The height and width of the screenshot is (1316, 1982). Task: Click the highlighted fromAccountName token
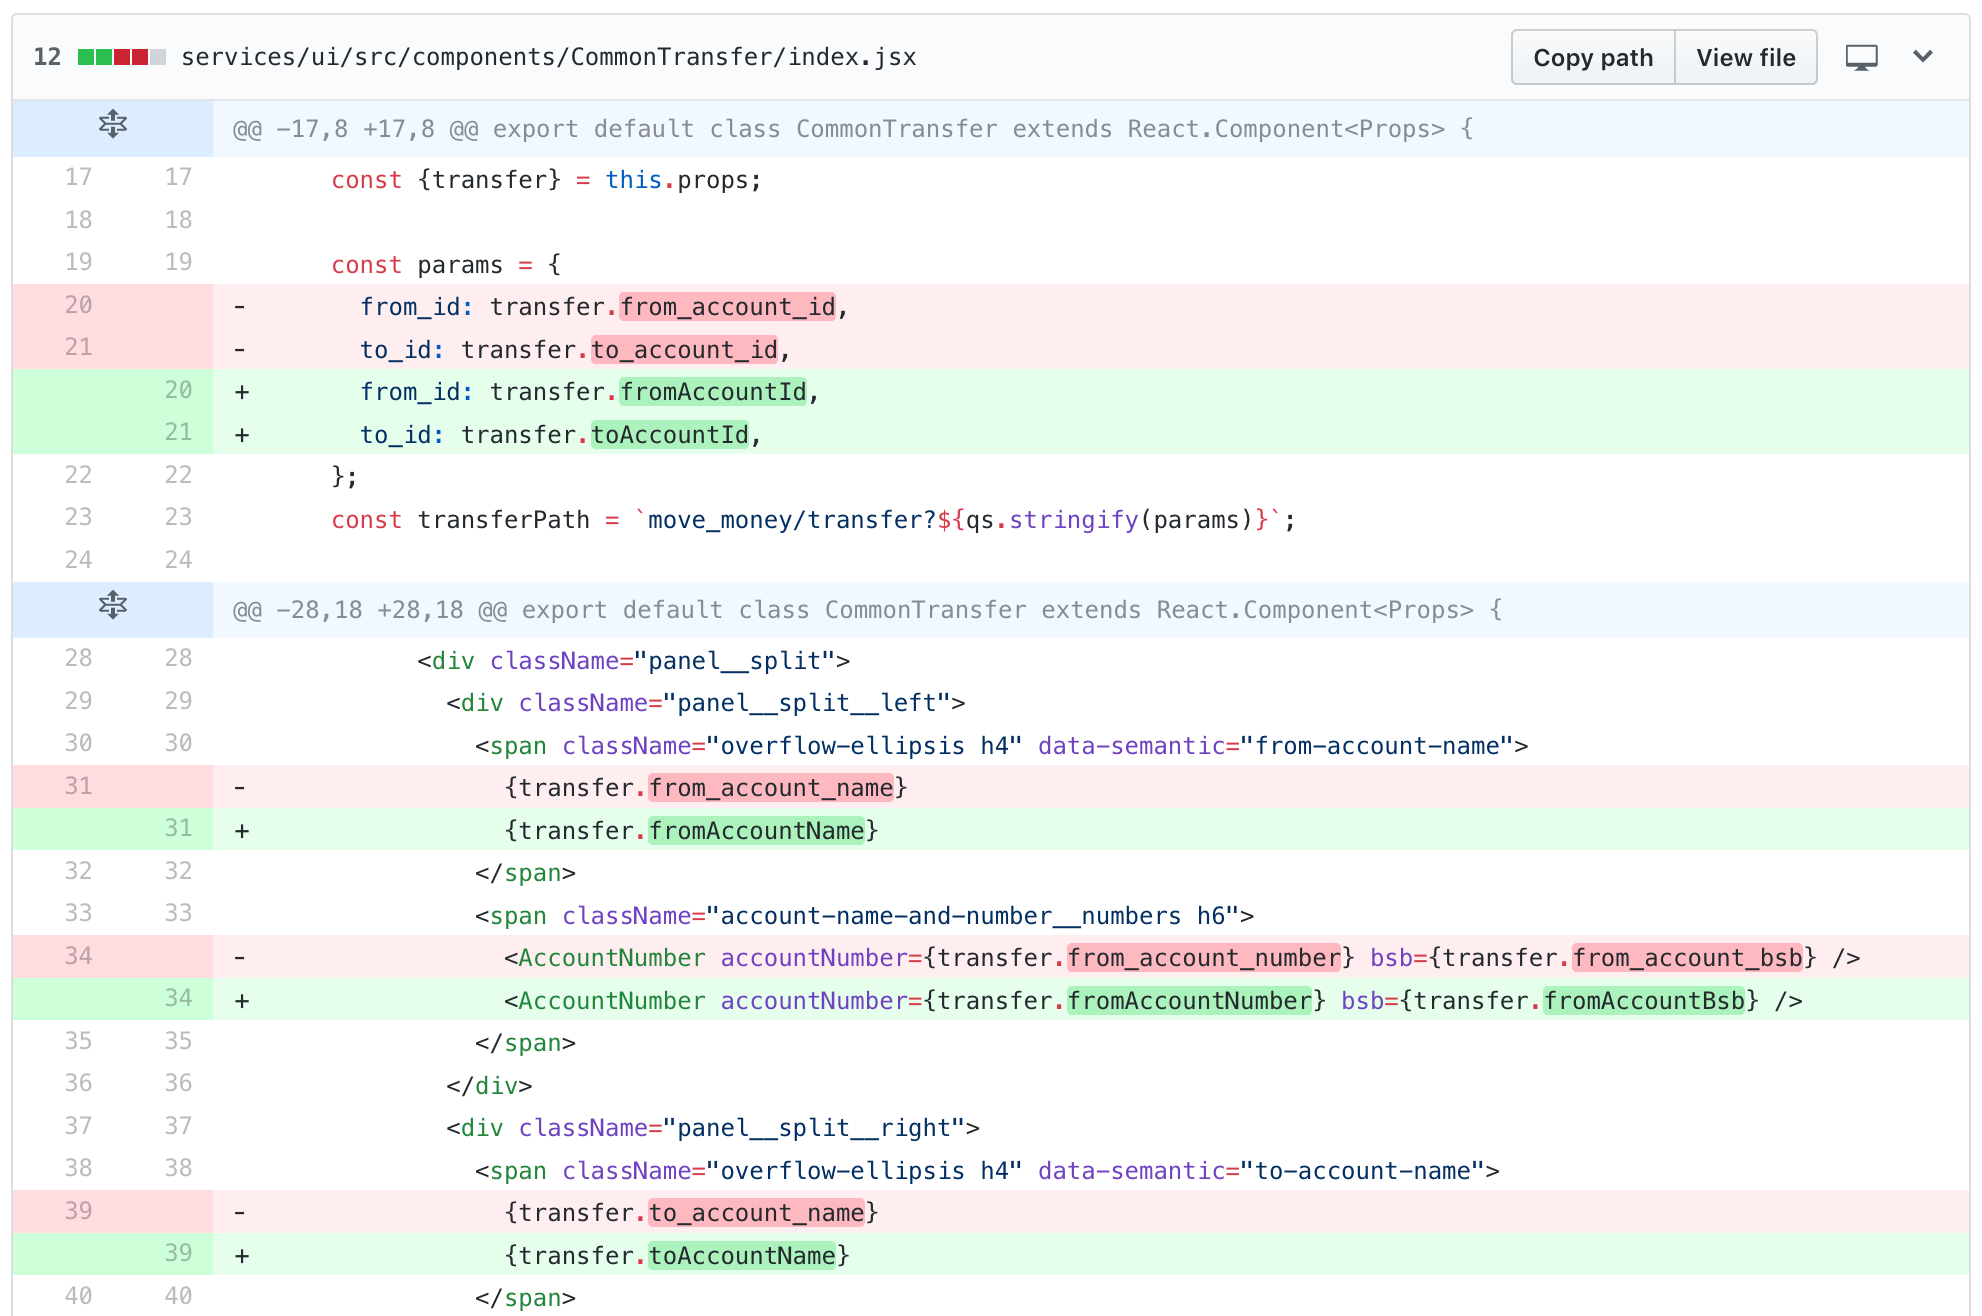click(x=757, y=831)
